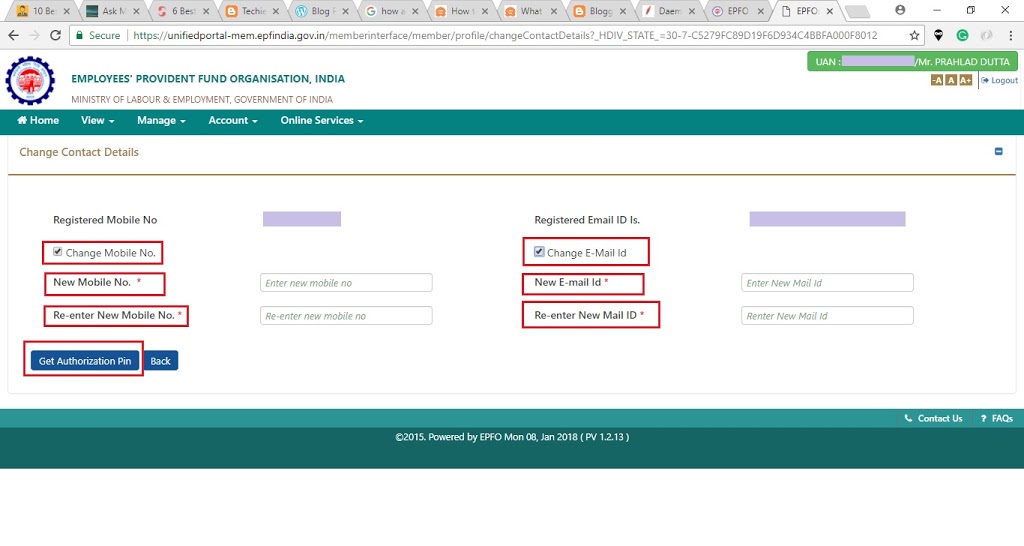
Task: Close the '10 Be' browser tab
Action: click(67, 11)
